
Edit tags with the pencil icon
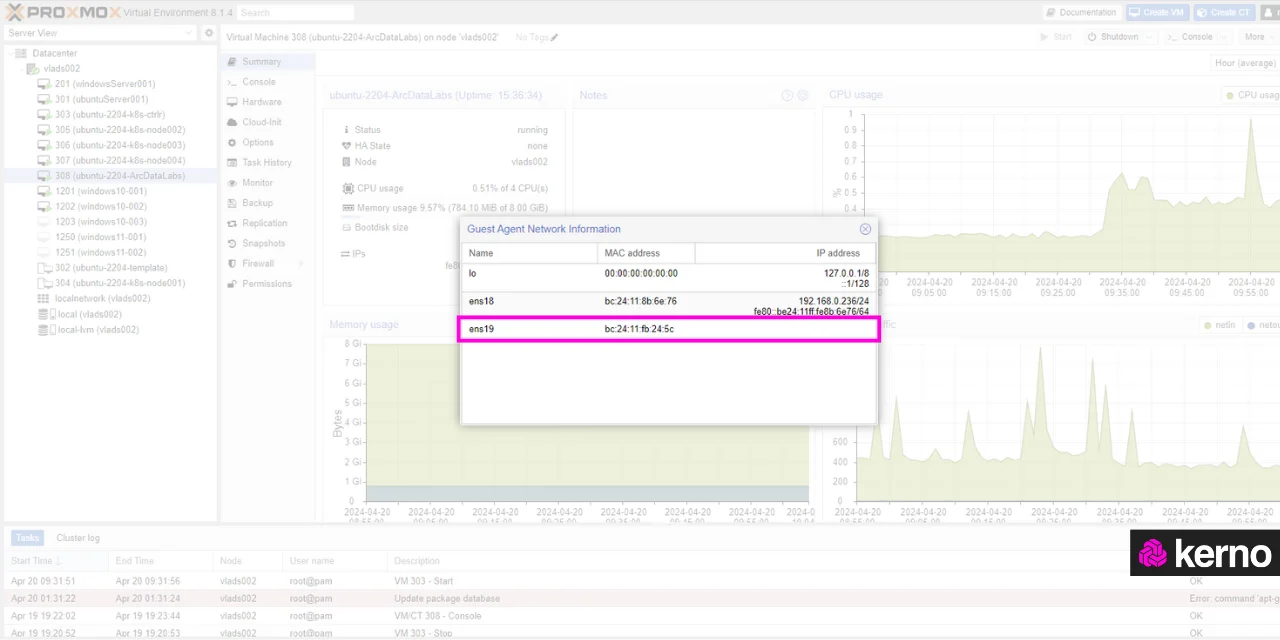(555, 37)
